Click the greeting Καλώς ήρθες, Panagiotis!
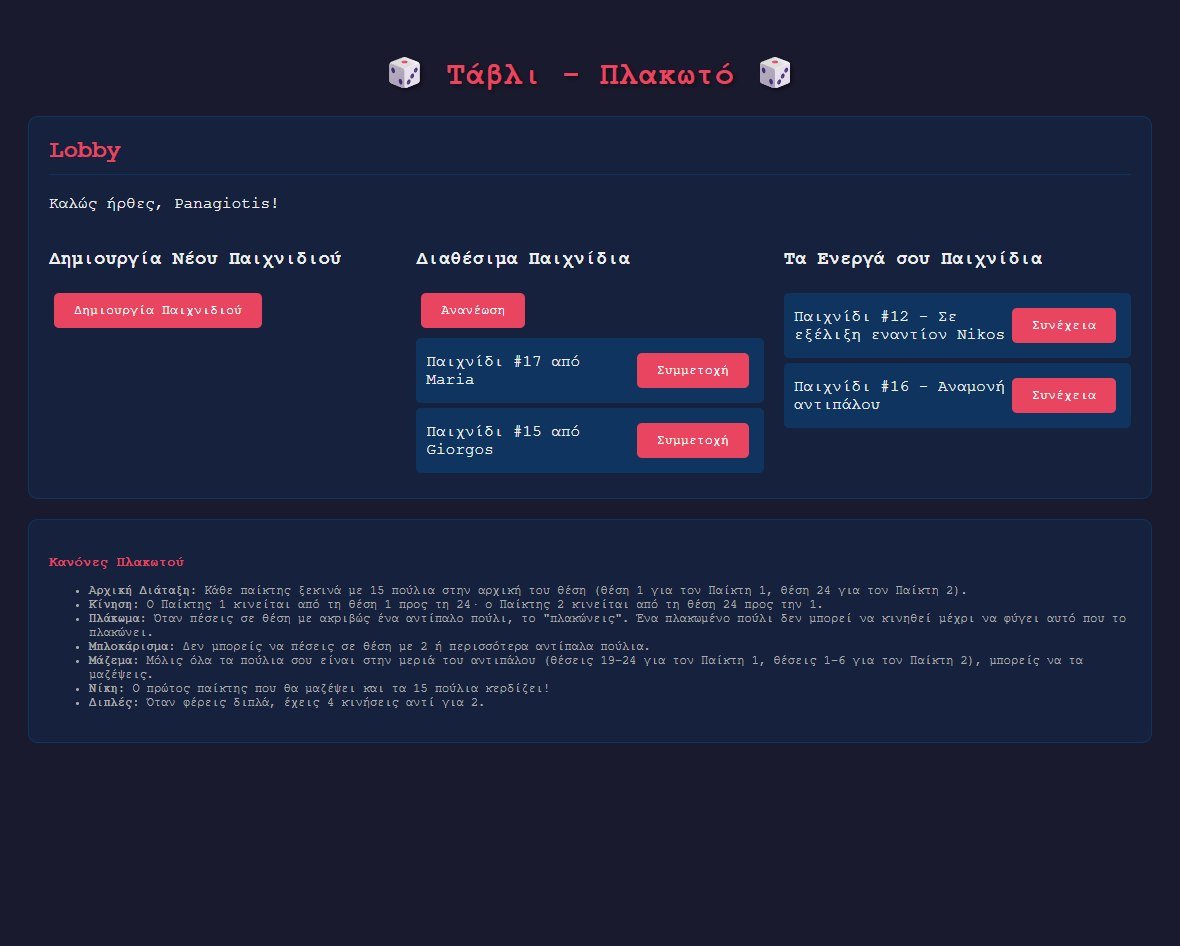 pyautogui.click(x=164, y=203)
